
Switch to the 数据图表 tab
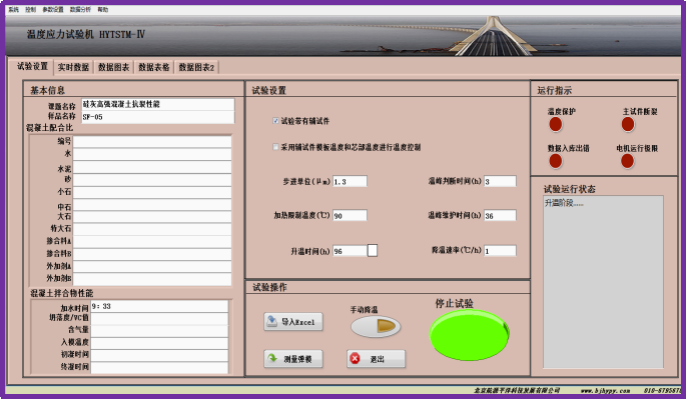coord(114,67)
